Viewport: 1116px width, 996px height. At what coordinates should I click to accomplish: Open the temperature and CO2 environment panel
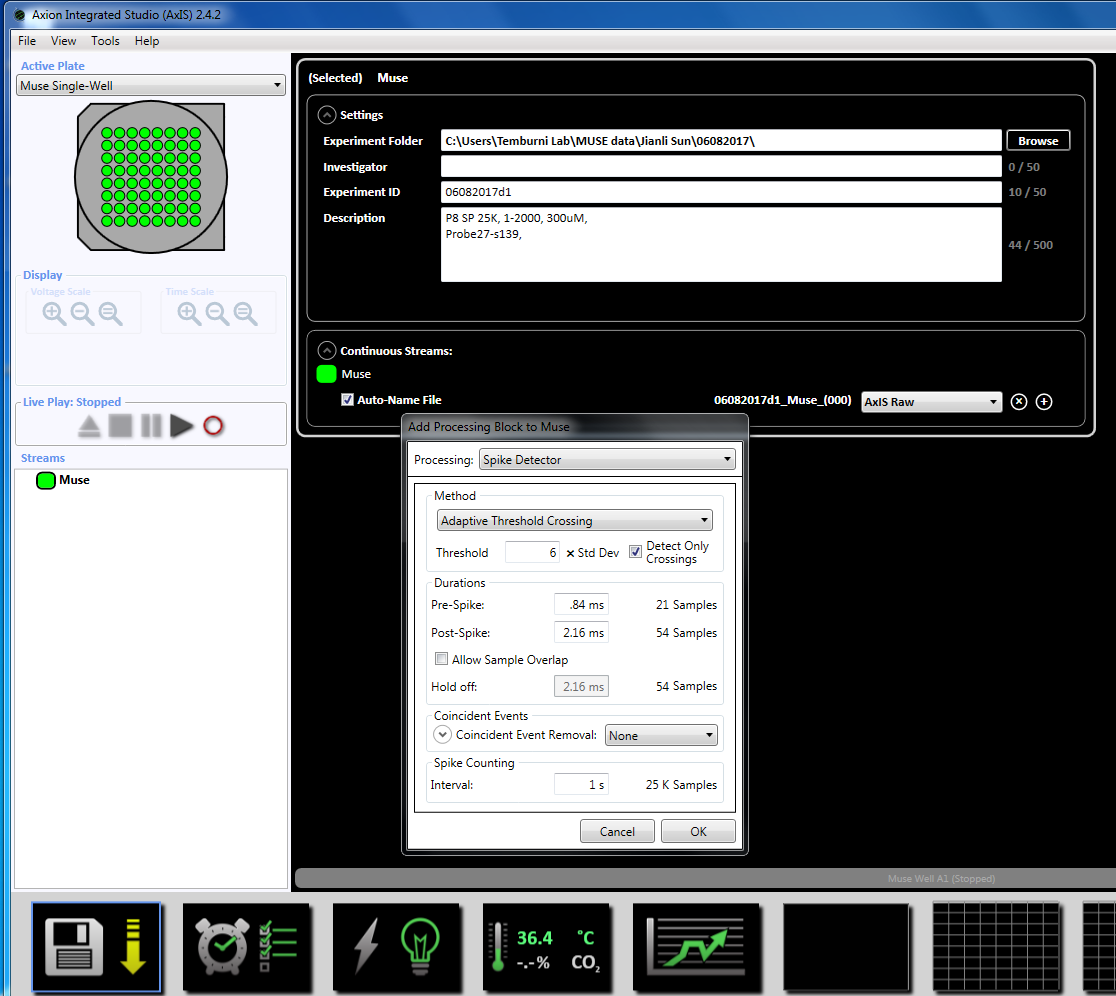(x=546, y=947)
